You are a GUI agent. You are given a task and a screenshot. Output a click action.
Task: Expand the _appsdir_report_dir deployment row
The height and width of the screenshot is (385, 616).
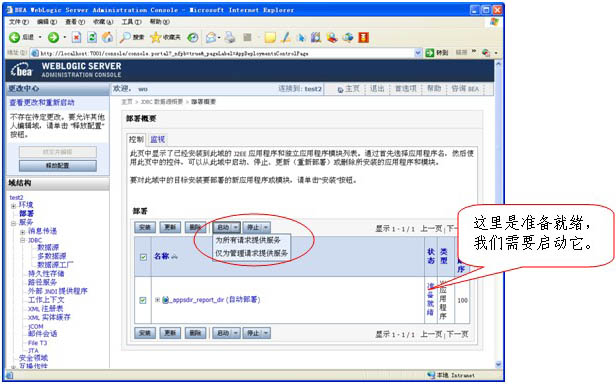point(157,300)
